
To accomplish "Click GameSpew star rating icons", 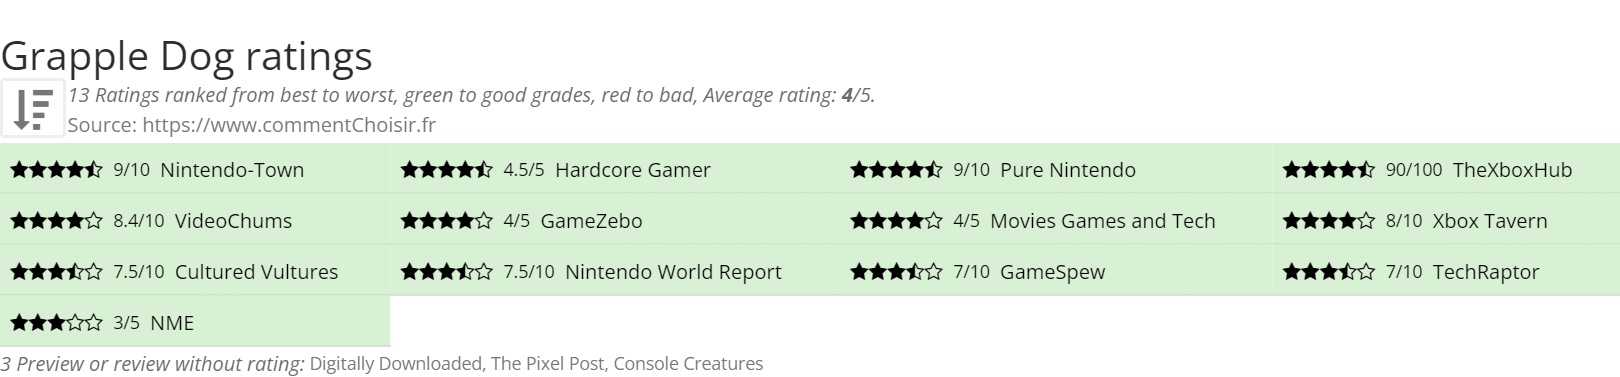I will (x=896, y=272).
